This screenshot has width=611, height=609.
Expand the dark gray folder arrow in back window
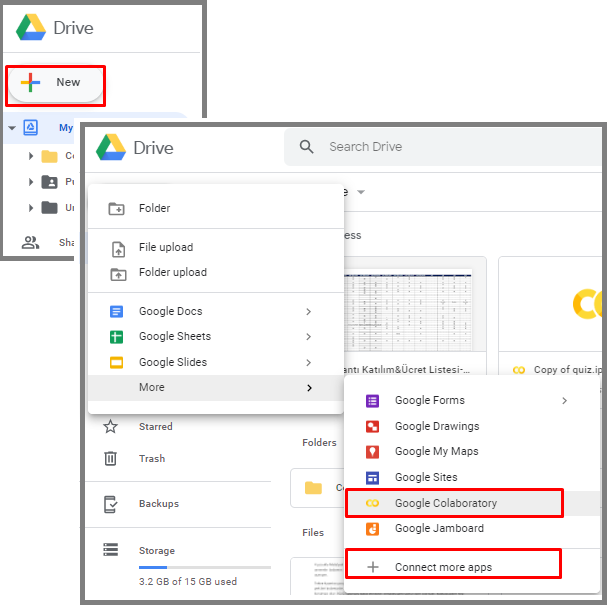pyautogui.click(x=31, y=207)
